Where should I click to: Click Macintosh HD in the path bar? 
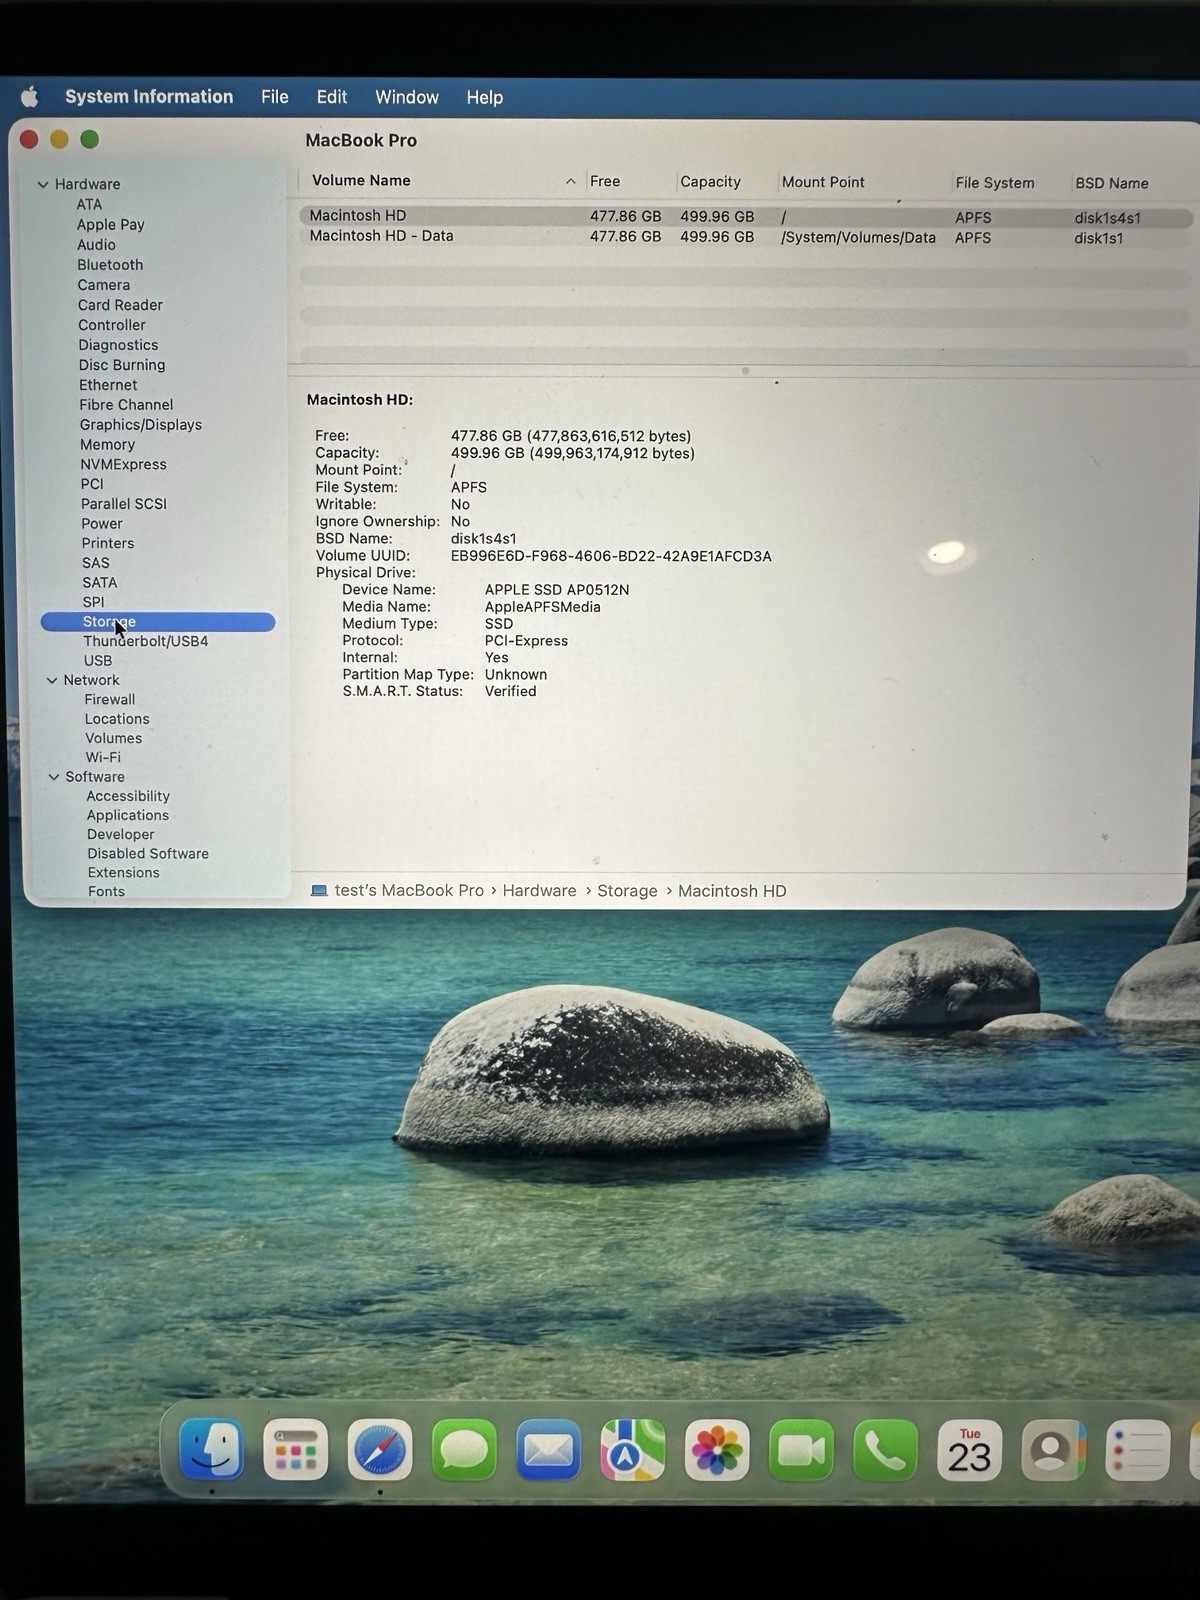point(732,891)
